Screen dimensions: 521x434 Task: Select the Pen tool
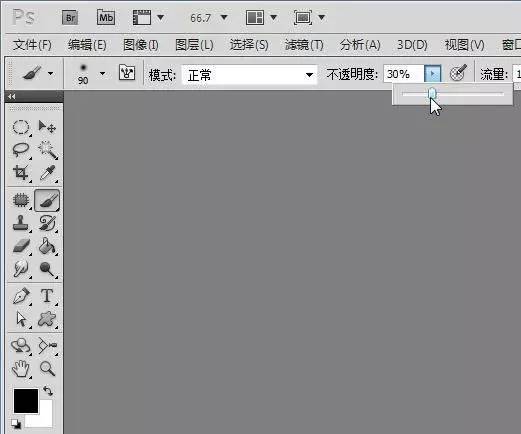[x=21, y=296]
